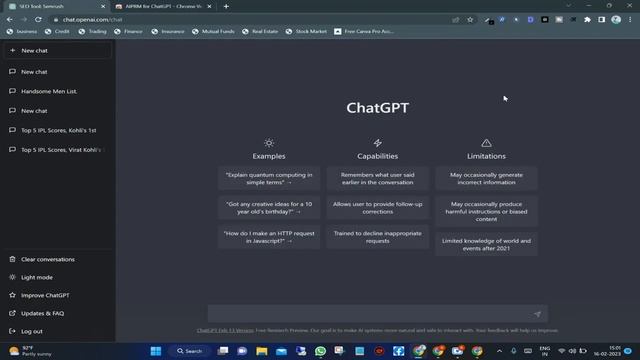This screenshot has height=360, width=640.
Task: Click the send message paper-plane icon
Action: tap(537, 314)
